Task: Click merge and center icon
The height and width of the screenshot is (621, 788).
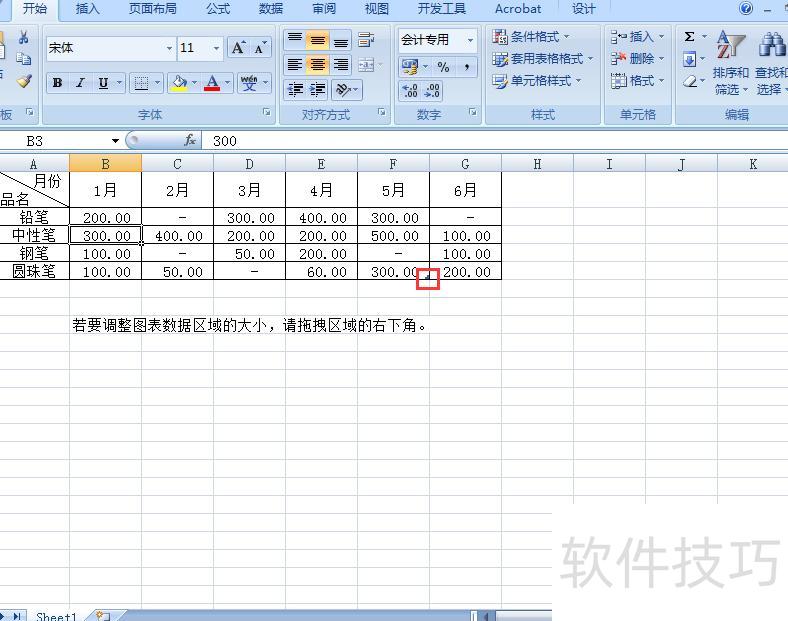Action: coord(366,64)
